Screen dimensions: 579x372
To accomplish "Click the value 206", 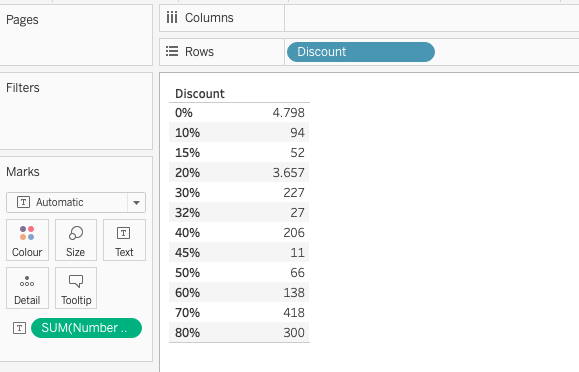I will [294, 233].
